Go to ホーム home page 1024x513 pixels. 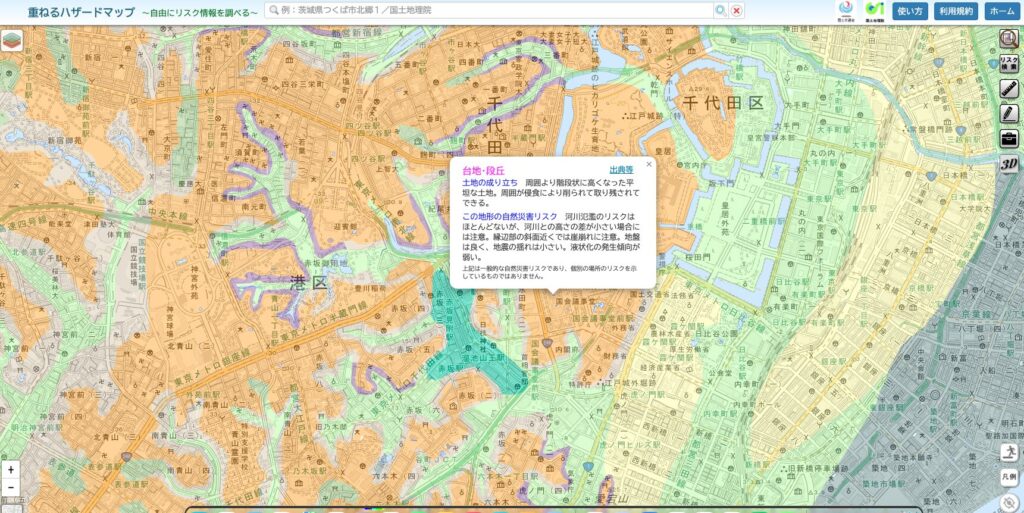(x=1001, y=11)
